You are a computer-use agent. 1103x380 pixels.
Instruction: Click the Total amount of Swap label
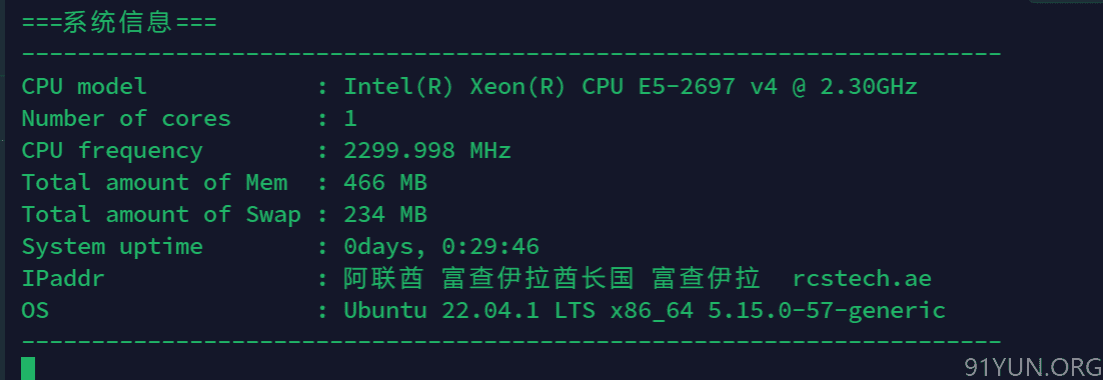pyautogui.click(x=161, y=215)
